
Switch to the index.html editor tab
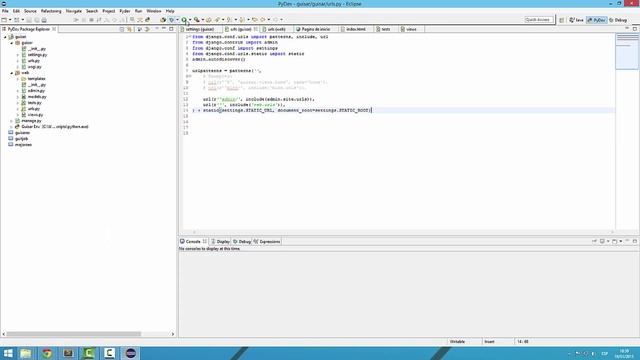point(356,29)
